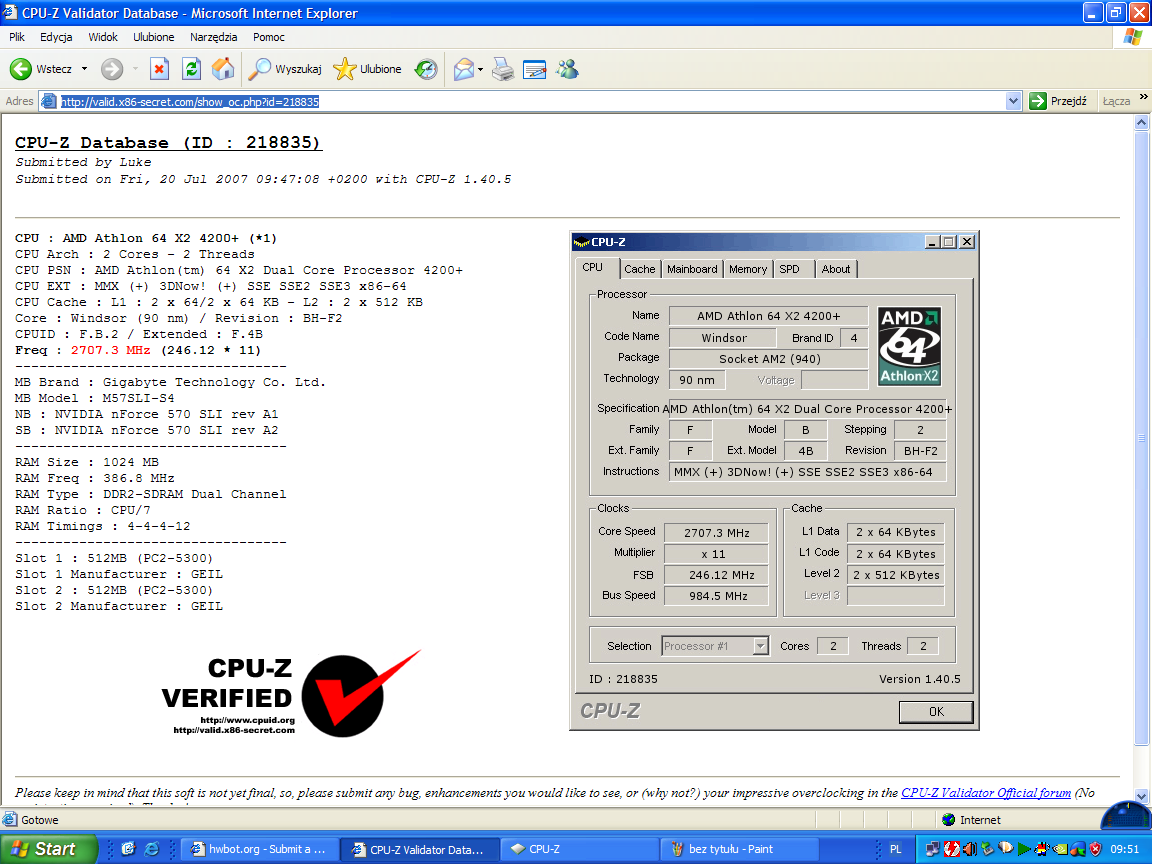Open the Widok menu

point(103,37)
